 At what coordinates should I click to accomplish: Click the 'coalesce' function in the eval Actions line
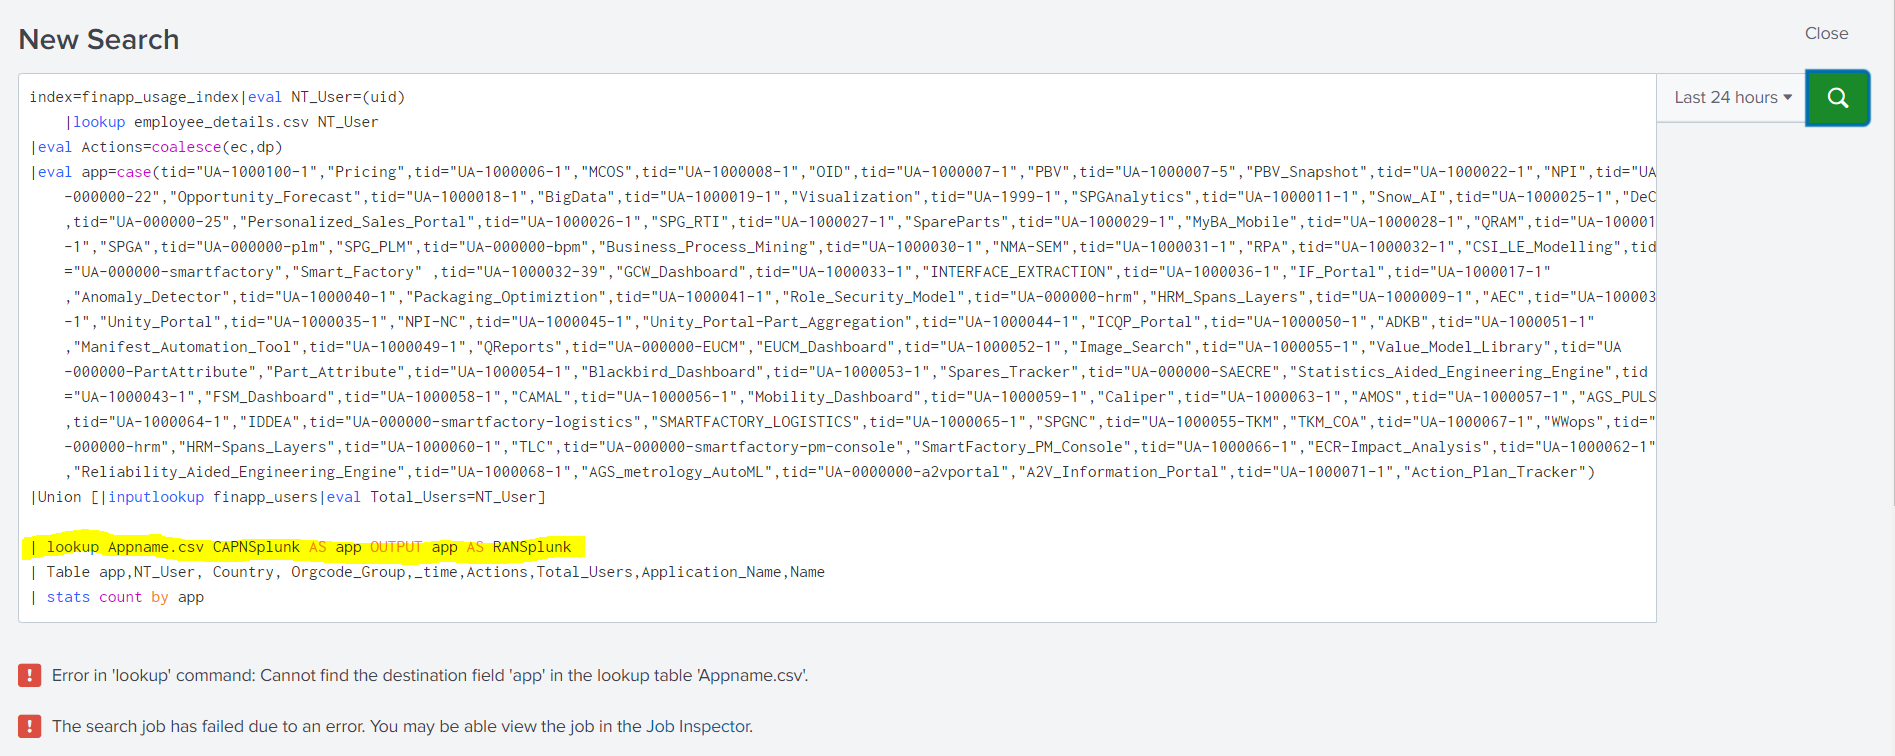pyautogui.click(x=186, y=147)
